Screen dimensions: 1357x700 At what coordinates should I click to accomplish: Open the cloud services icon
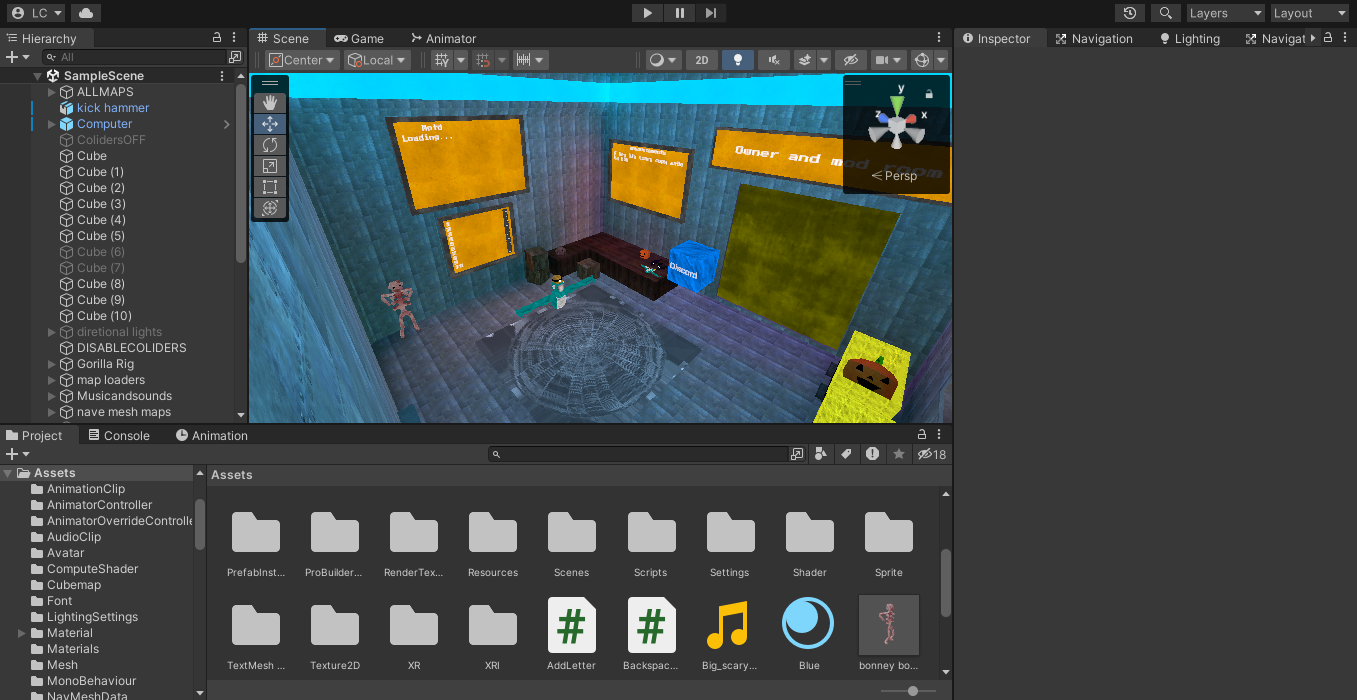tap(86, 13)
